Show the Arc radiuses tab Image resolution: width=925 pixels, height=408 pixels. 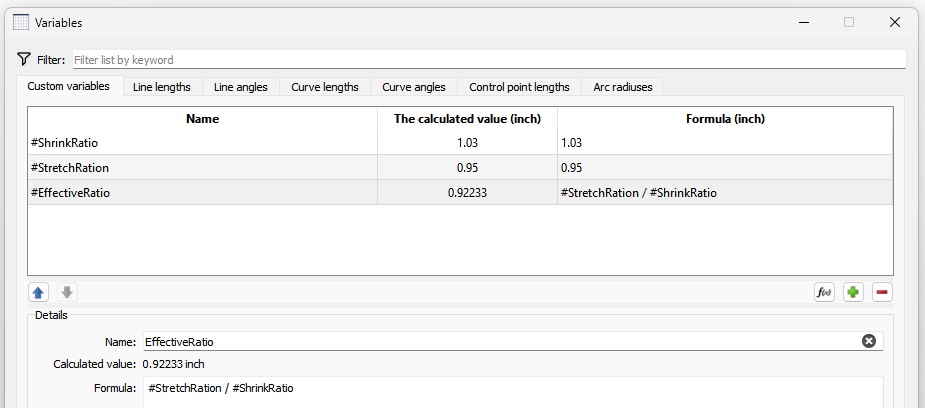coord(622,87)
